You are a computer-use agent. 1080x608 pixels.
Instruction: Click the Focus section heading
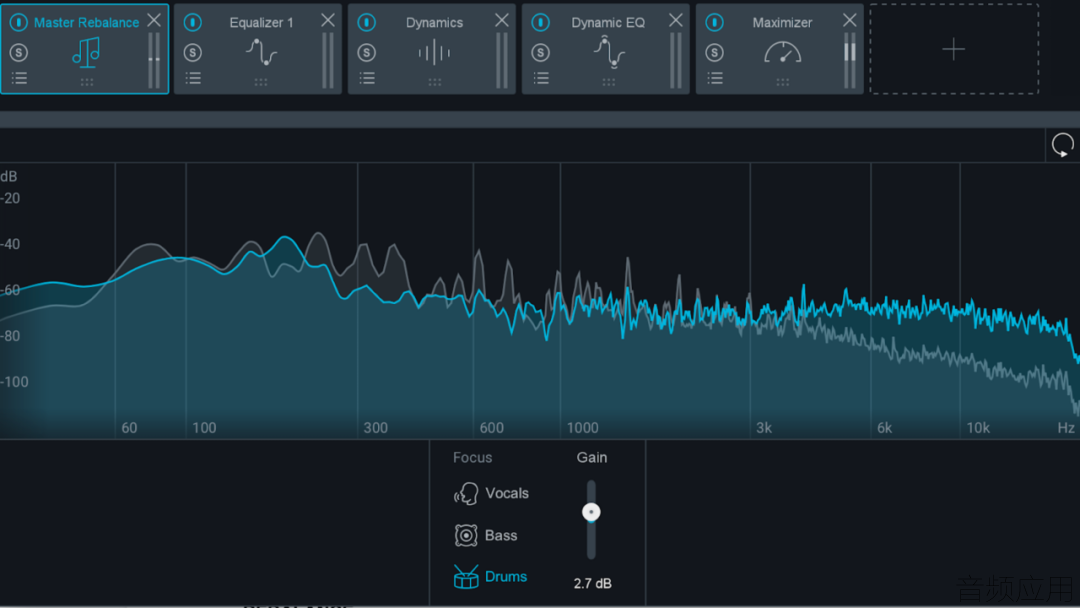pos(472,457)
